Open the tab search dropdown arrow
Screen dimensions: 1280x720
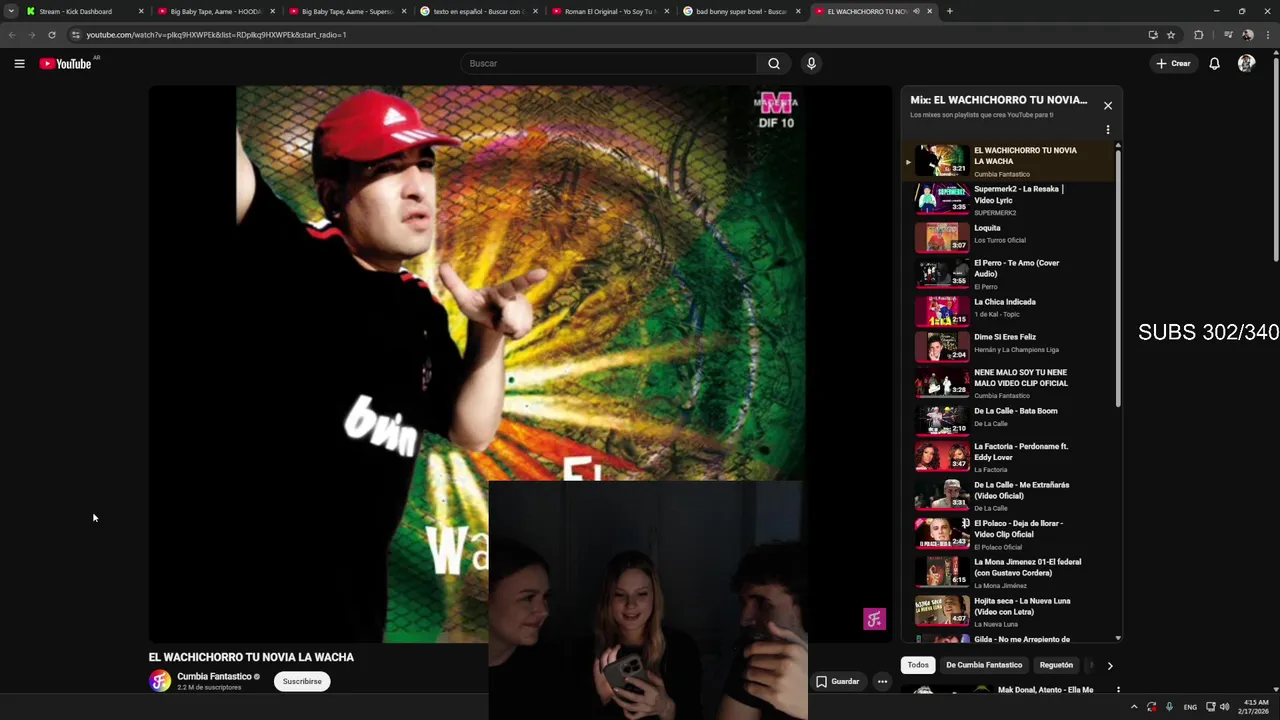pyautogui.click(x=11, y=11)
